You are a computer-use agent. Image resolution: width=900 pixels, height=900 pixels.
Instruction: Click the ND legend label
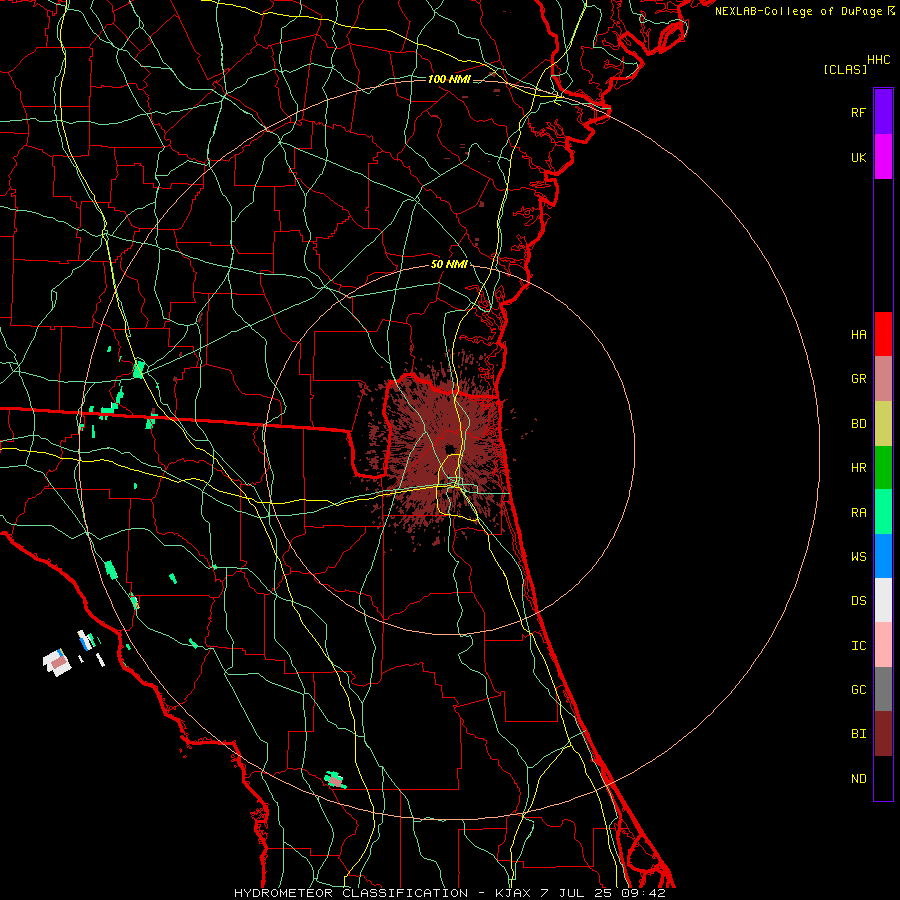tap(859, 779)
